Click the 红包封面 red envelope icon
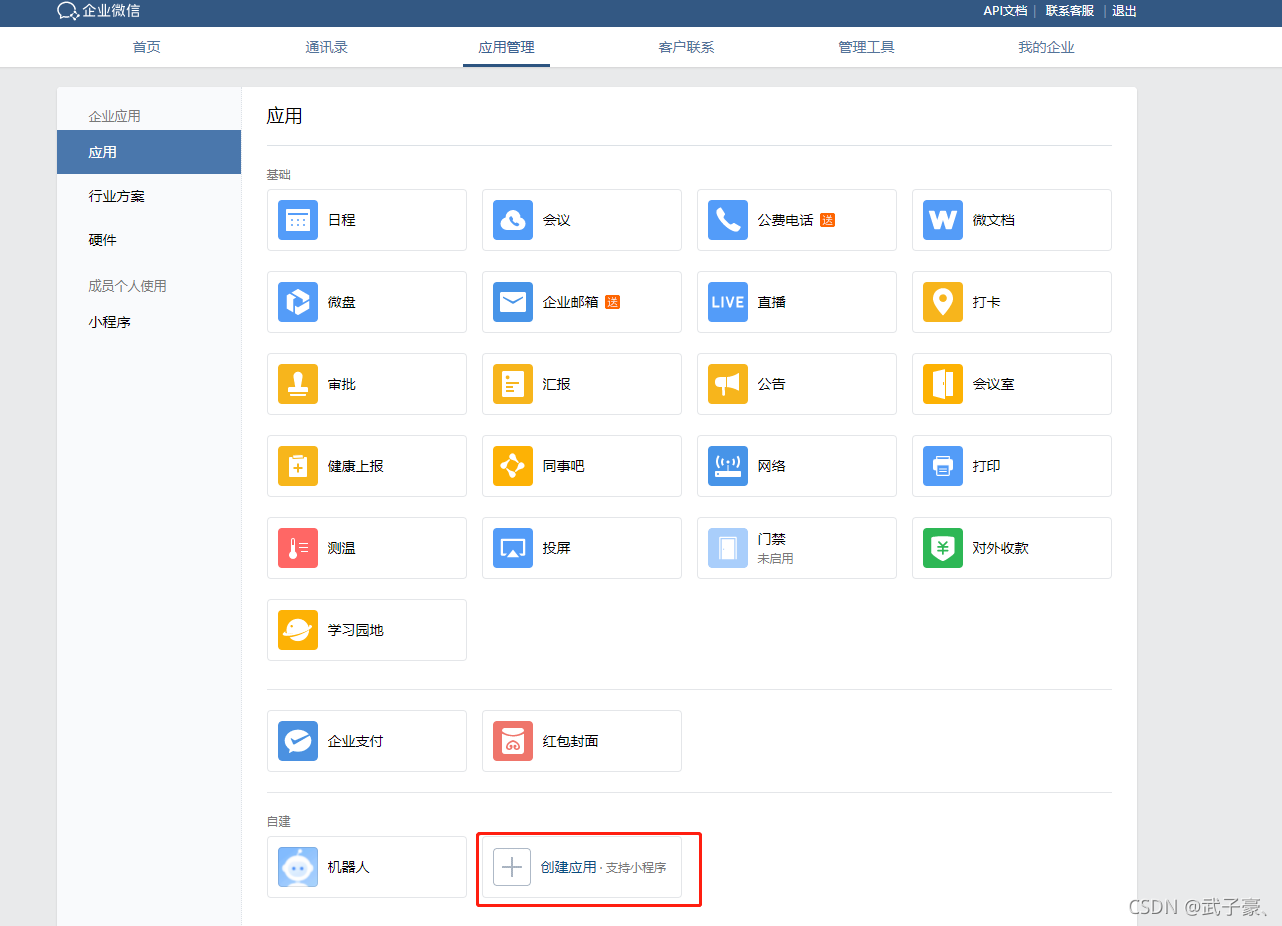 pyautogui.click(x=513, y=741)
